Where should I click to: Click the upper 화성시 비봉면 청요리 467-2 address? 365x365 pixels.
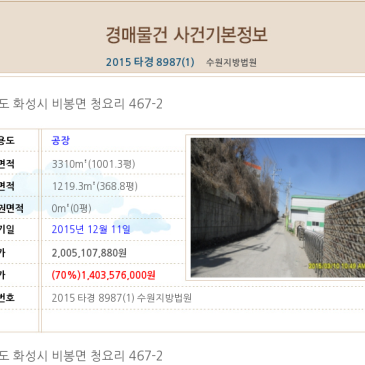click(81, 104)
